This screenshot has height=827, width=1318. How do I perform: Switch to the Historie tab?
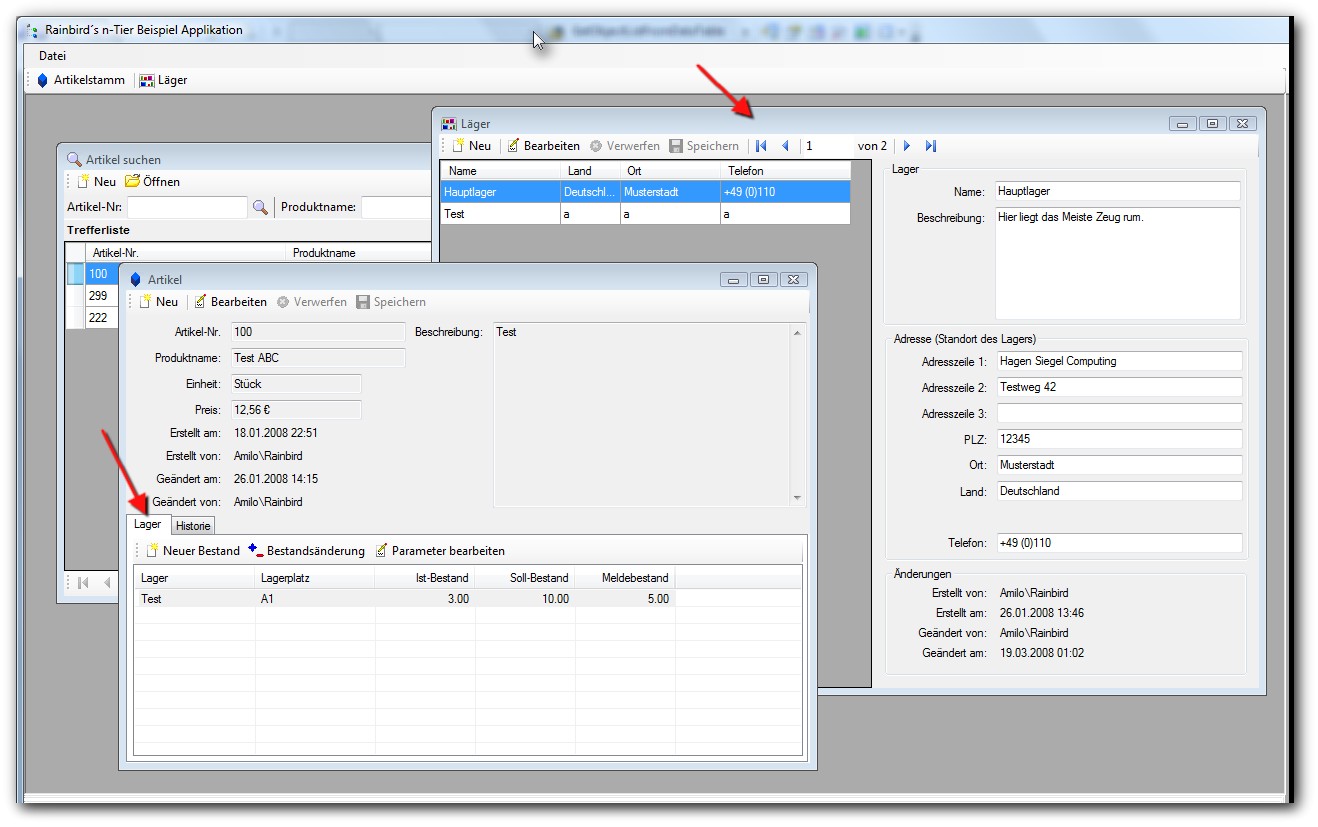point(193,526)
